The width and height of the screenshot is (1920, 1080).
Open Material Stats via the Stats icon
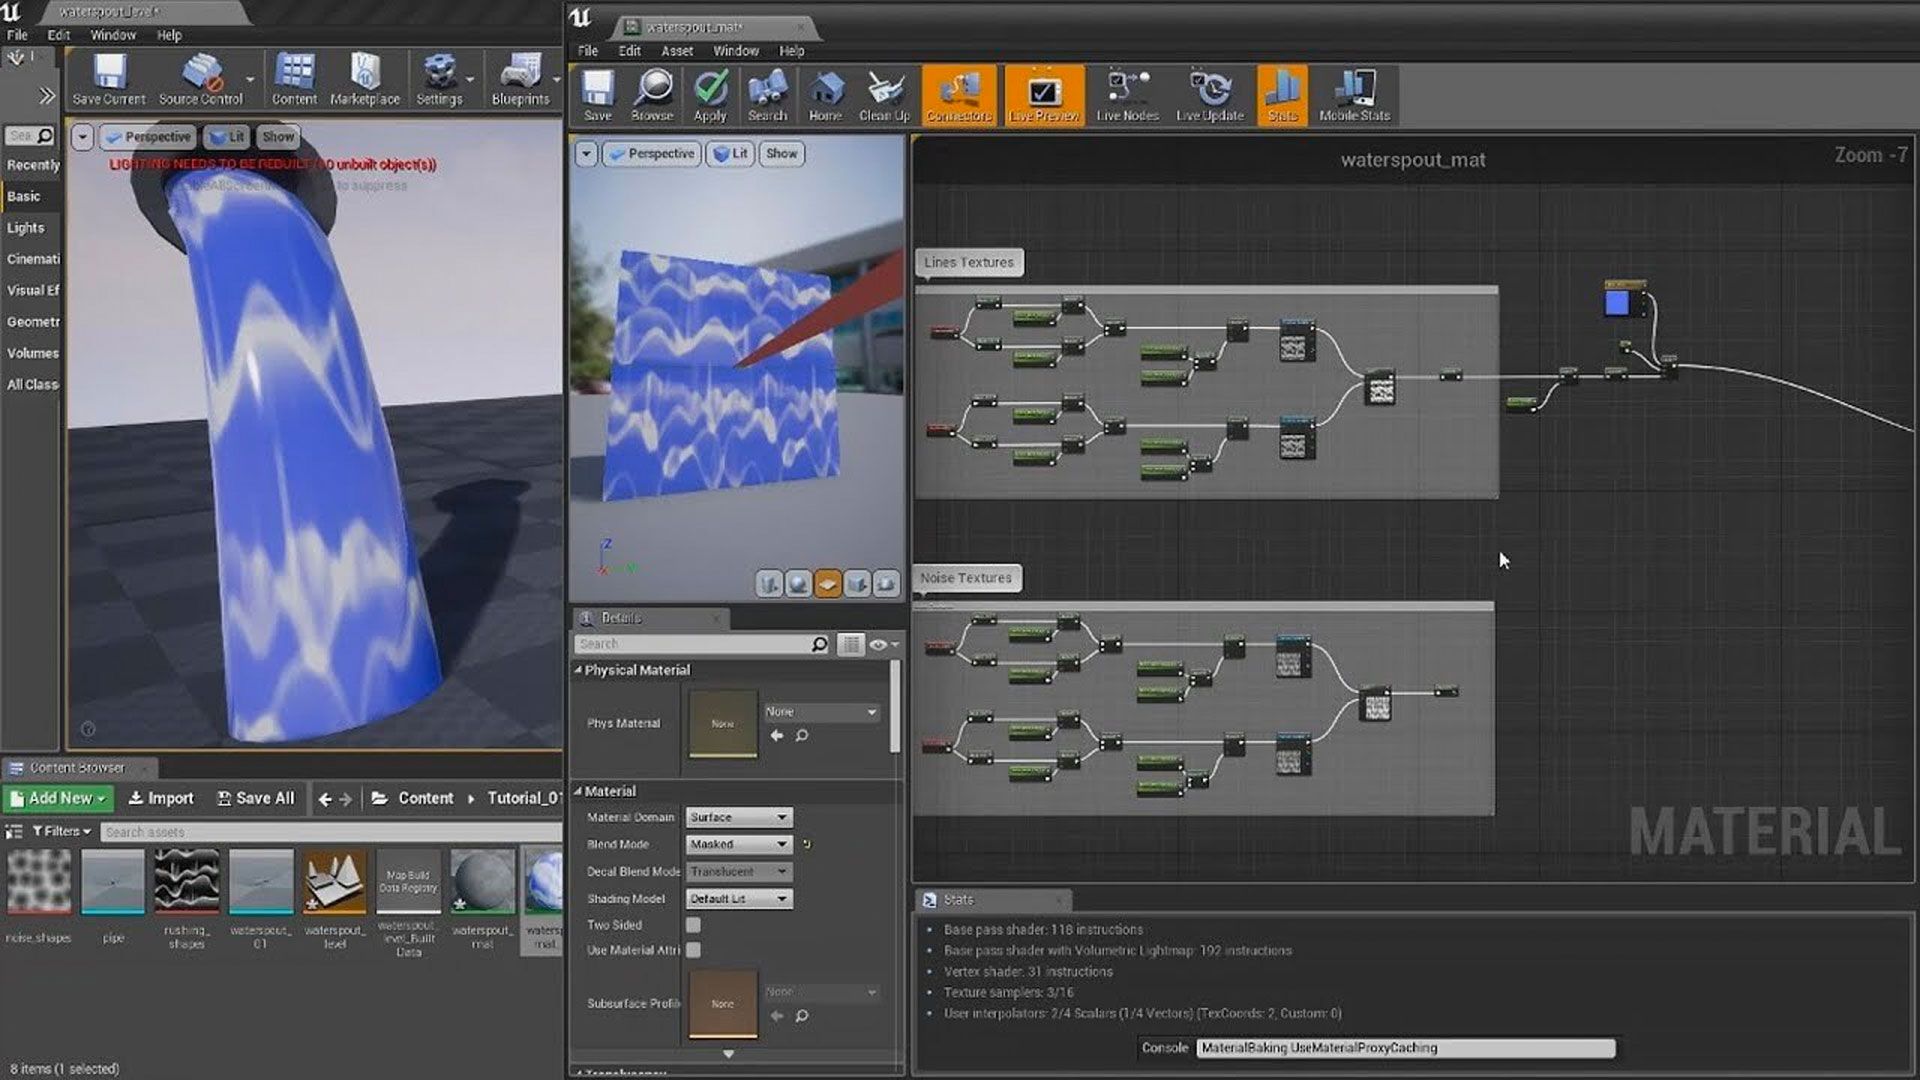click(1281, 95)
